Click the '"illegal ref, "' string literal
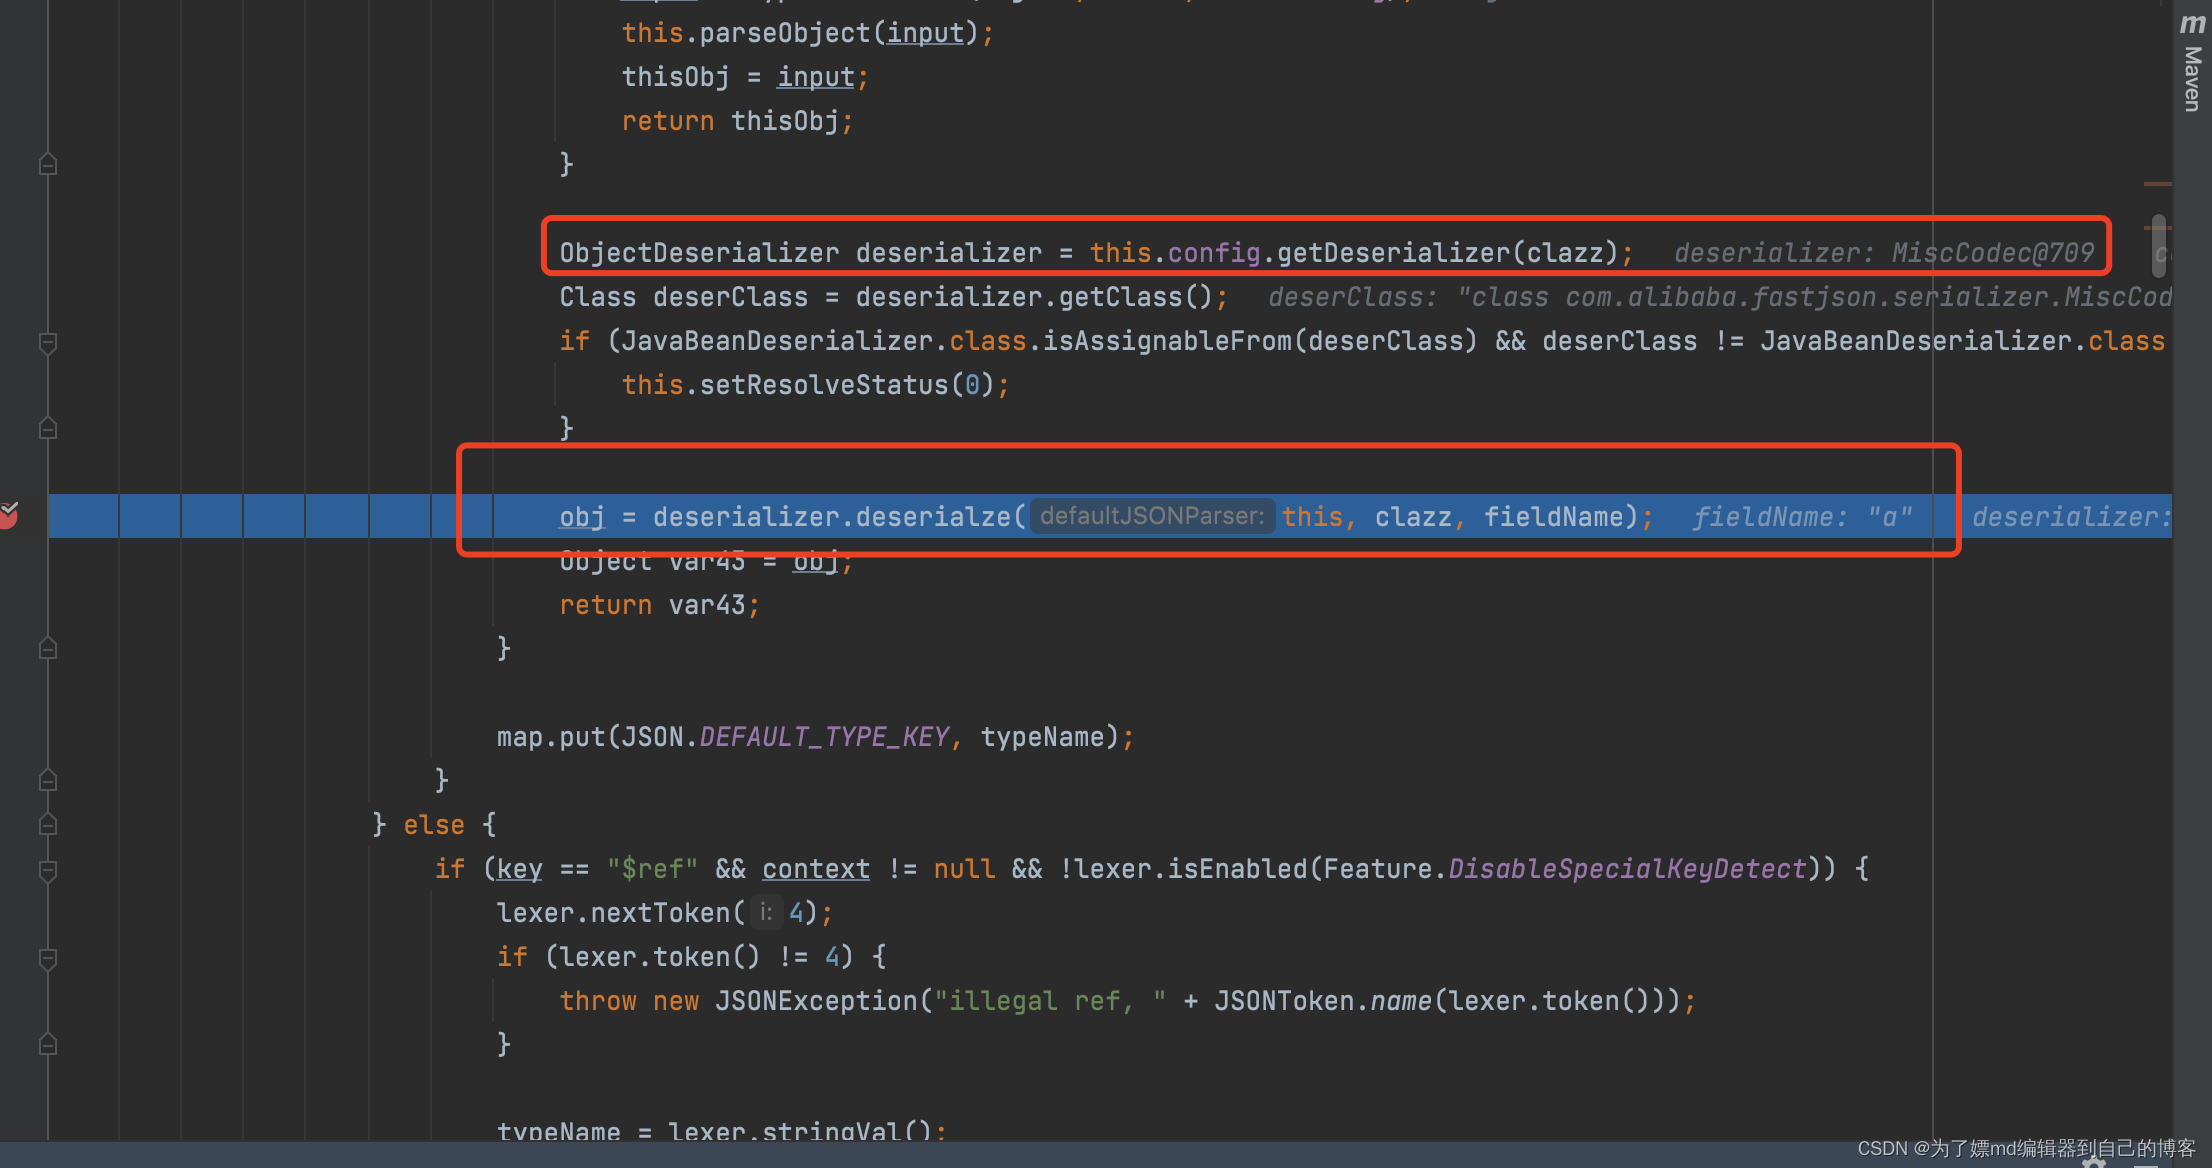The height and width of the screenshot is (1168, 2212). [1050, 1001]
